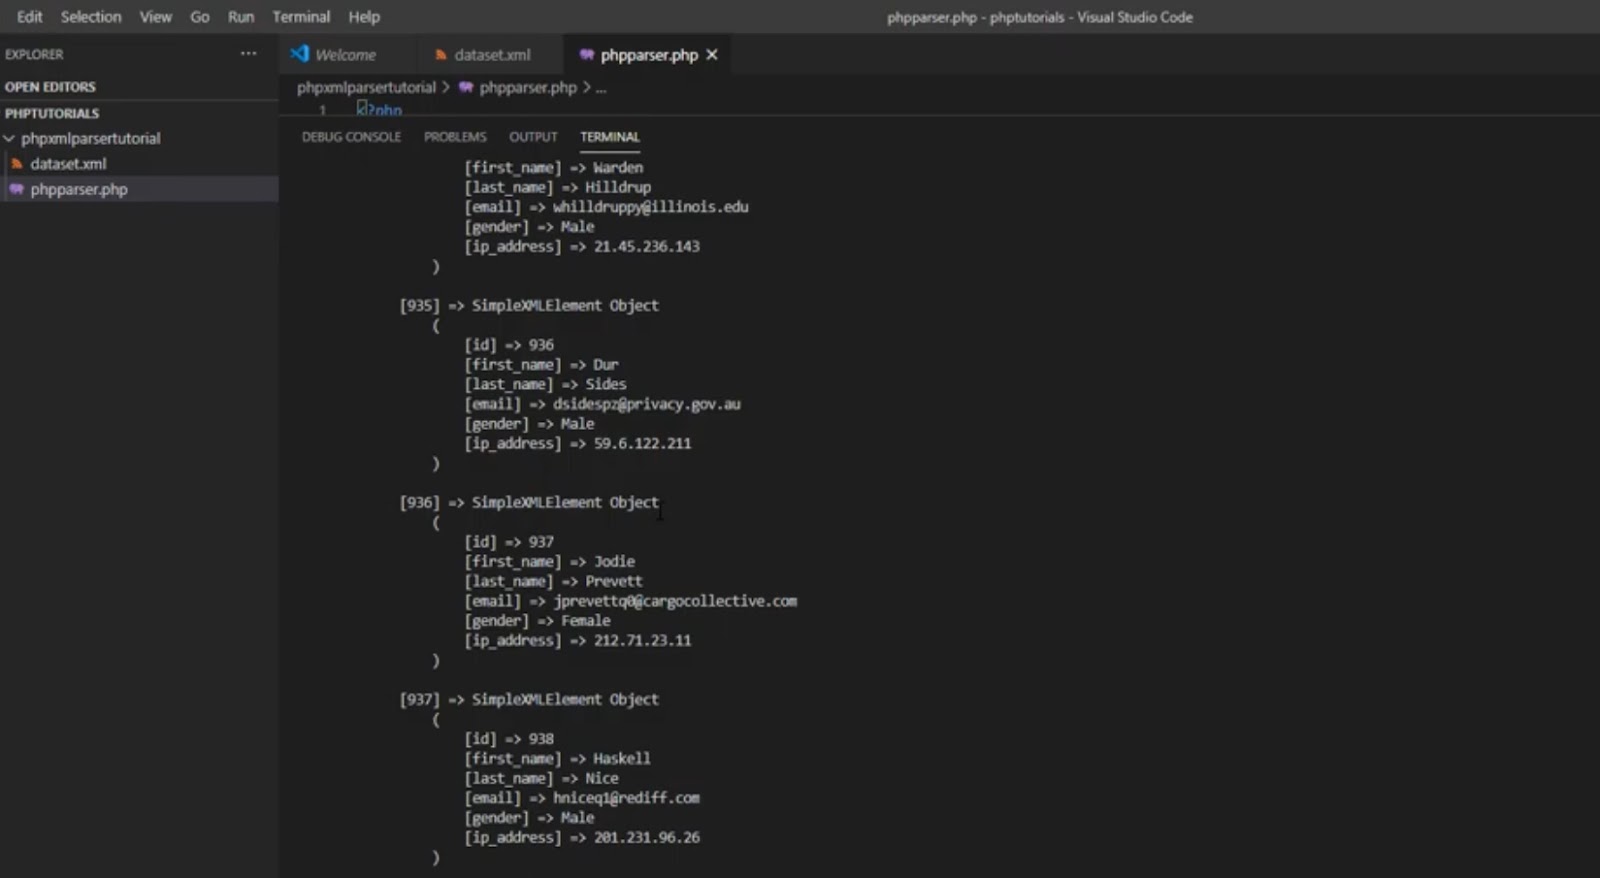The width and height of the screenshot is (1600, 878).
Task: Click line 1 code in the editor
Action: point(379,109)
